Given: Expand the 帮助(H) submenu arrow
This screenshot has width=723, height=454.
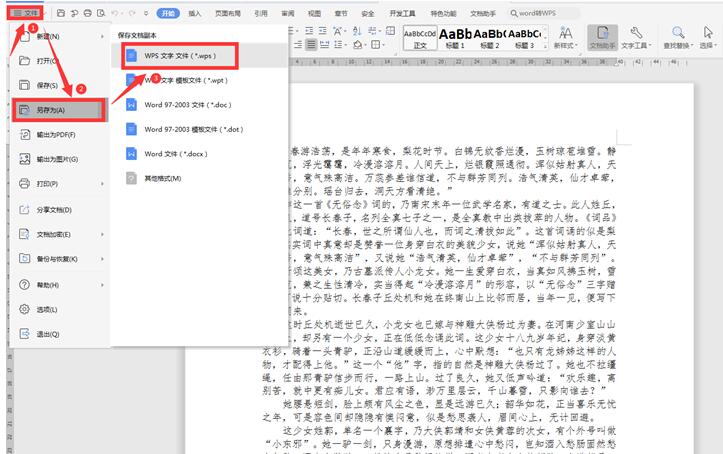Looking at the screenshot, I should (102, 285).
